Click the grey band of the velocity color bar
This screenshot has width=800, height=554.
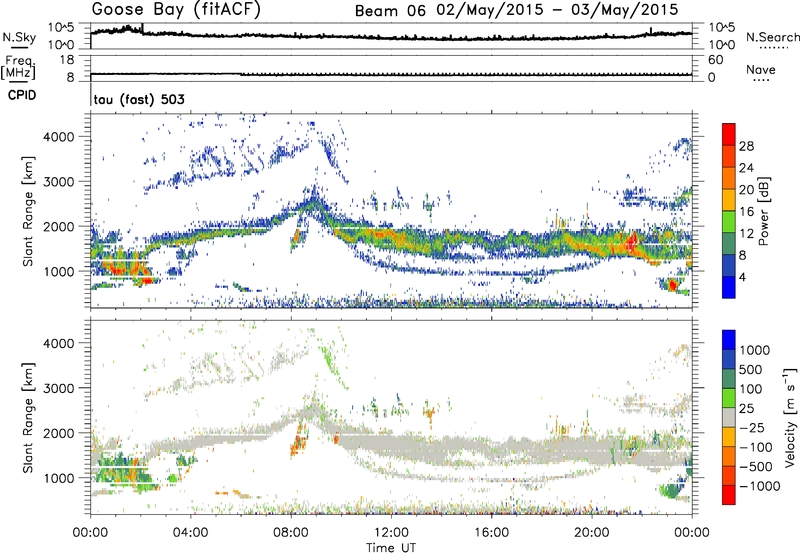[x=729, y=418]
